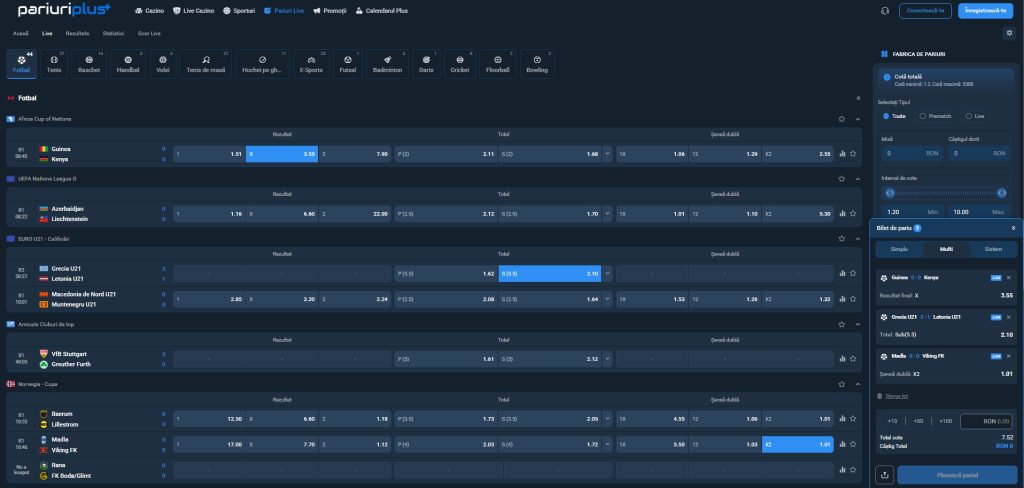Viewport: 1024px width, 488px height.
Task: Collapse the Fotbal section
Action: tap(858, 98)
